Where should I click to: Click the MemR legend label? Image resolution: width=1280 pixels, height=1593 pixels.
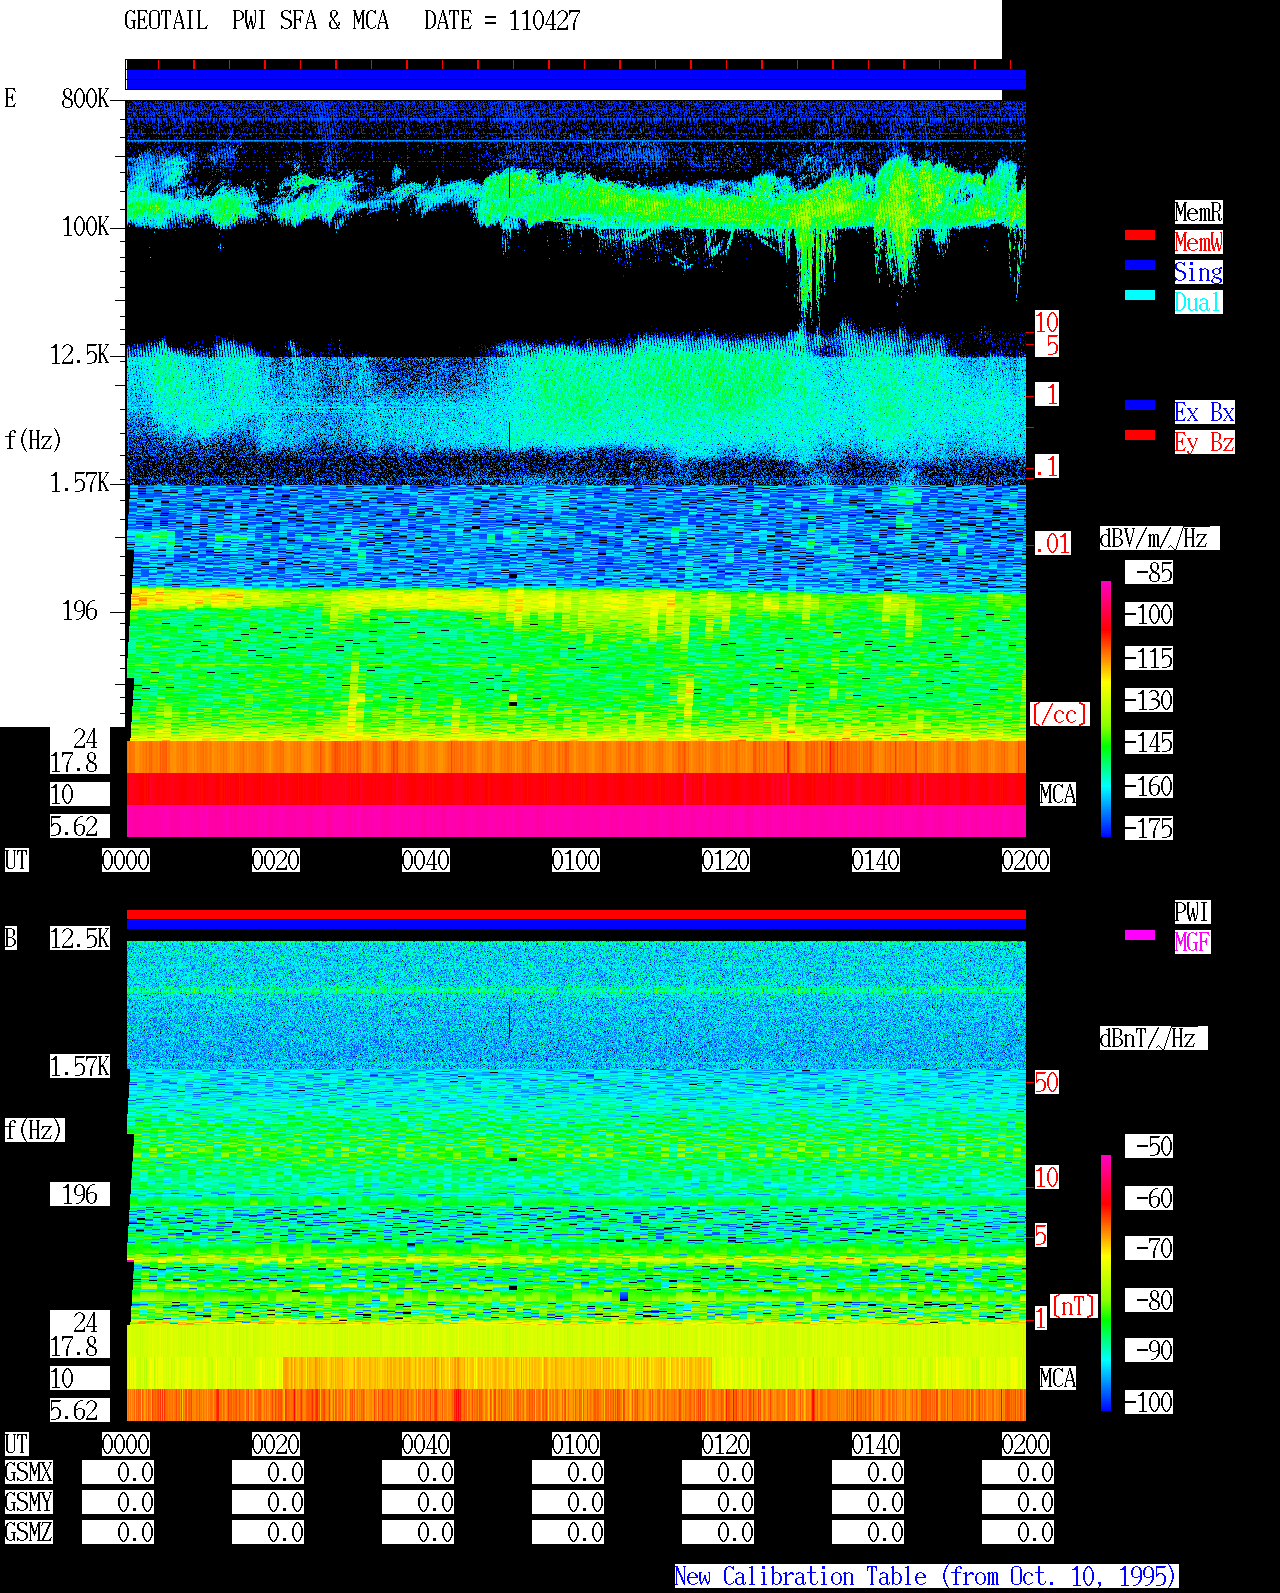point(1198,212)
